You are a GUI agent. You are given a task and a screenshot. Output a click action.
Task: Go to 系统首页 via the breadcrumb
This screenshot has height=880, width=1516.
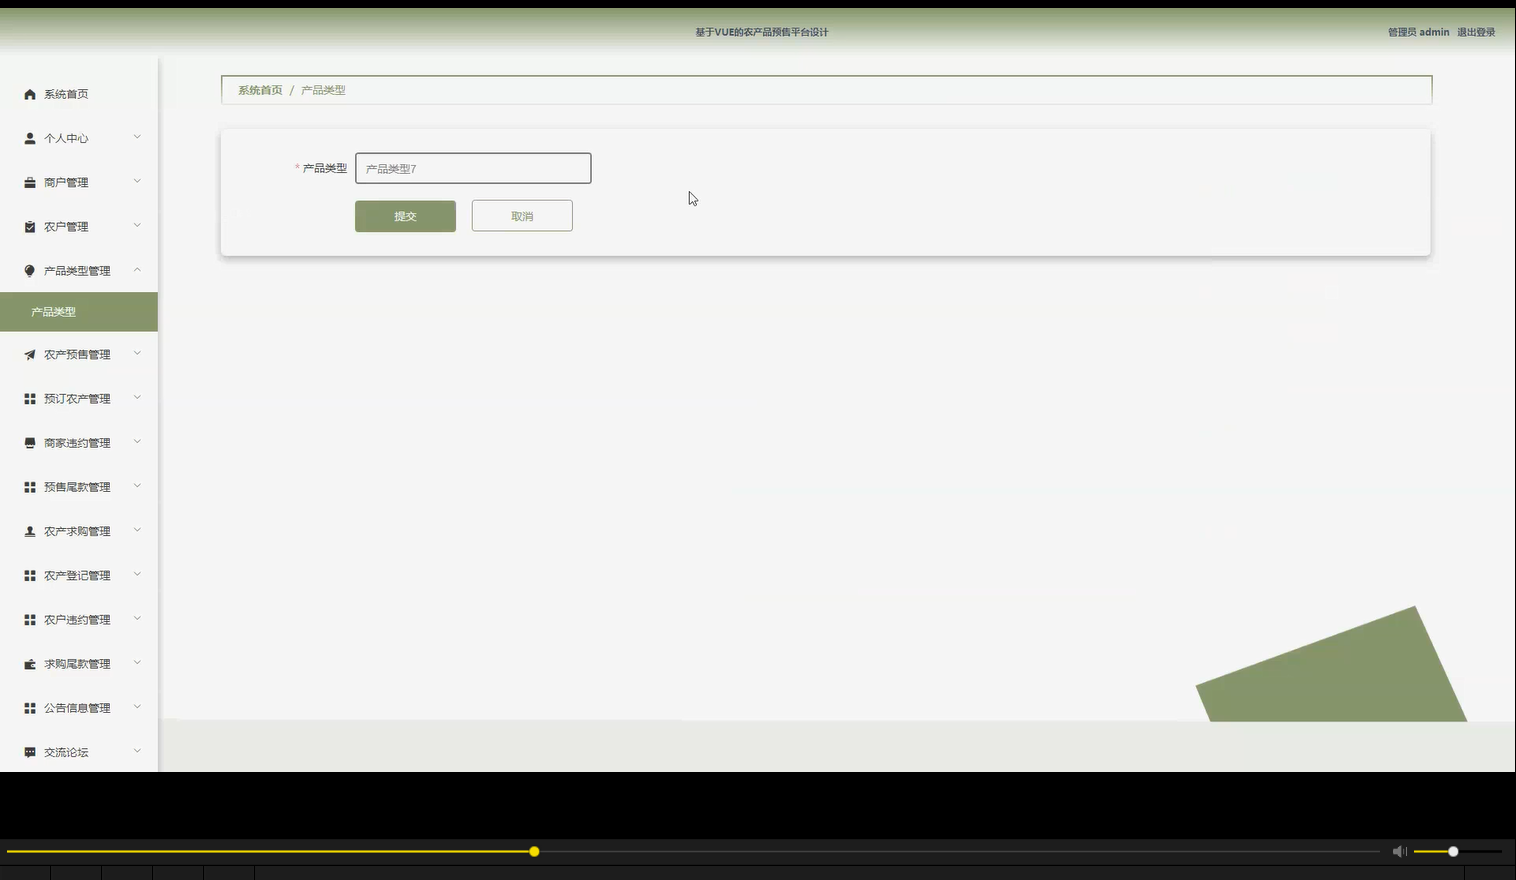click(x=260, y=90)
